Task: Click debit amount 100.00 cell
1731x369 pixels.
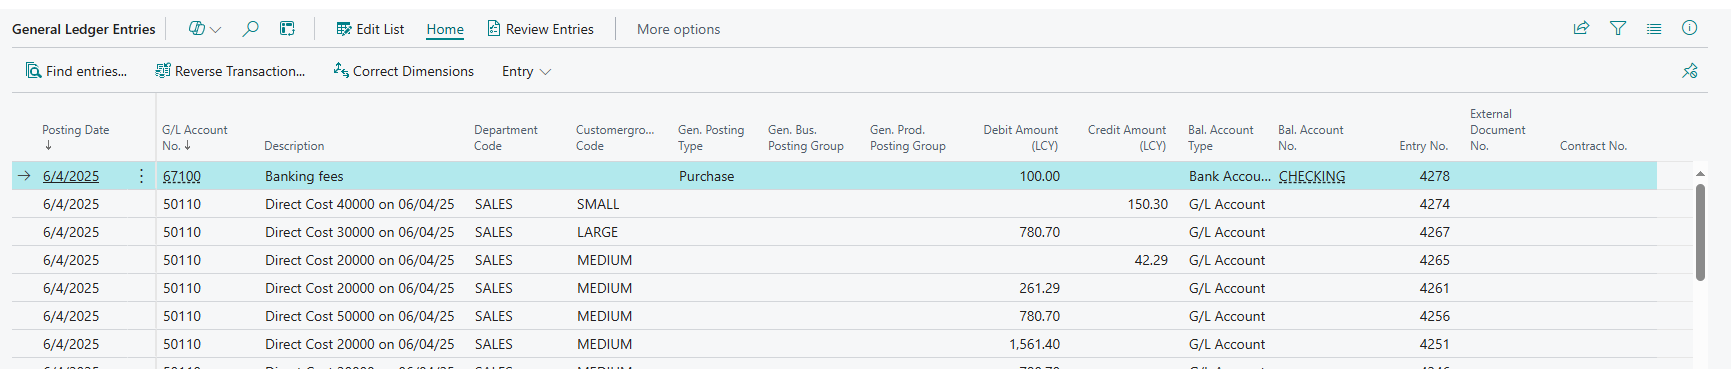Action: (1040, 176)
